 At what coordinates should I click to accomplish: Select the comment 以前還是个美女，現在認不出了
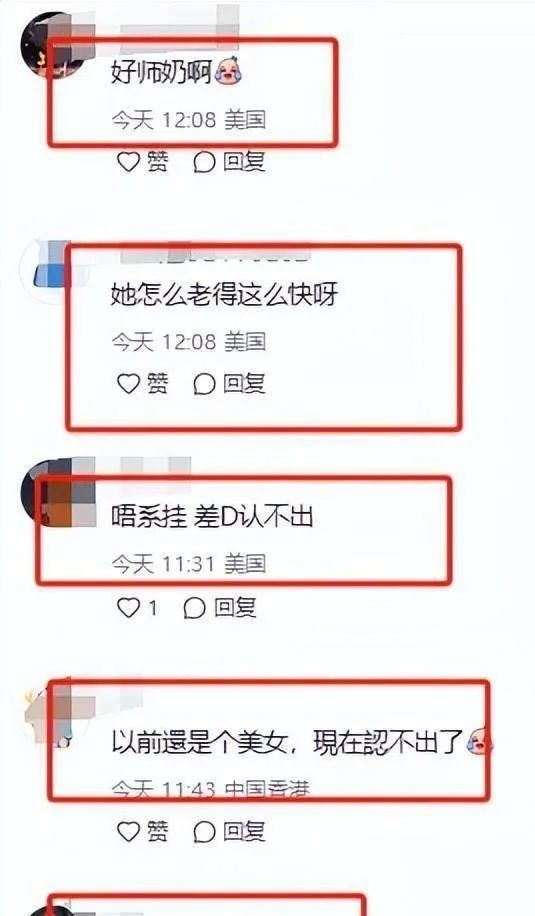pyautogui.click(x=287, y=742)
